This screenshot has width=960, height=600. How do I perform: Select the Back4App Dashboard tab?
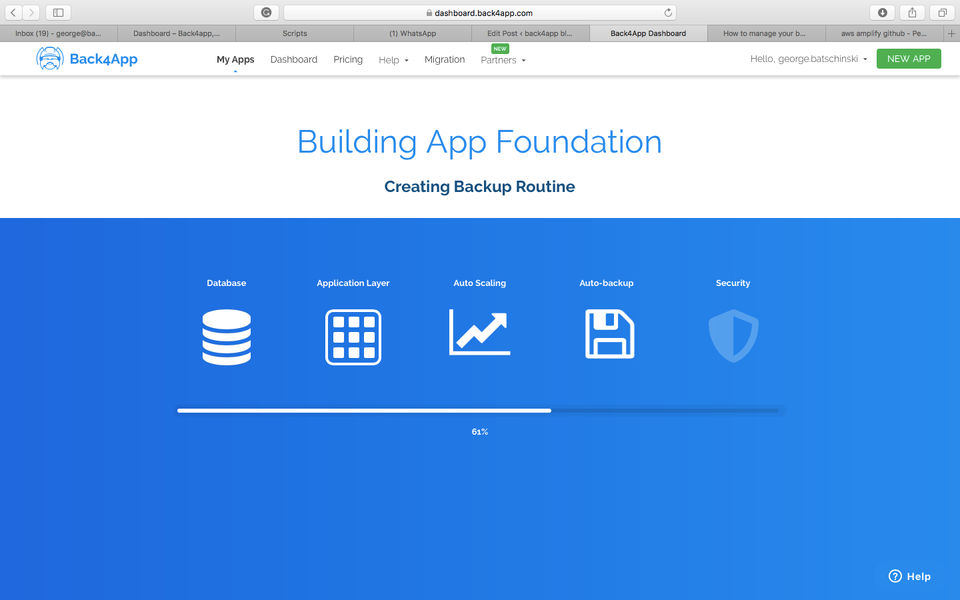click(648, 34)
